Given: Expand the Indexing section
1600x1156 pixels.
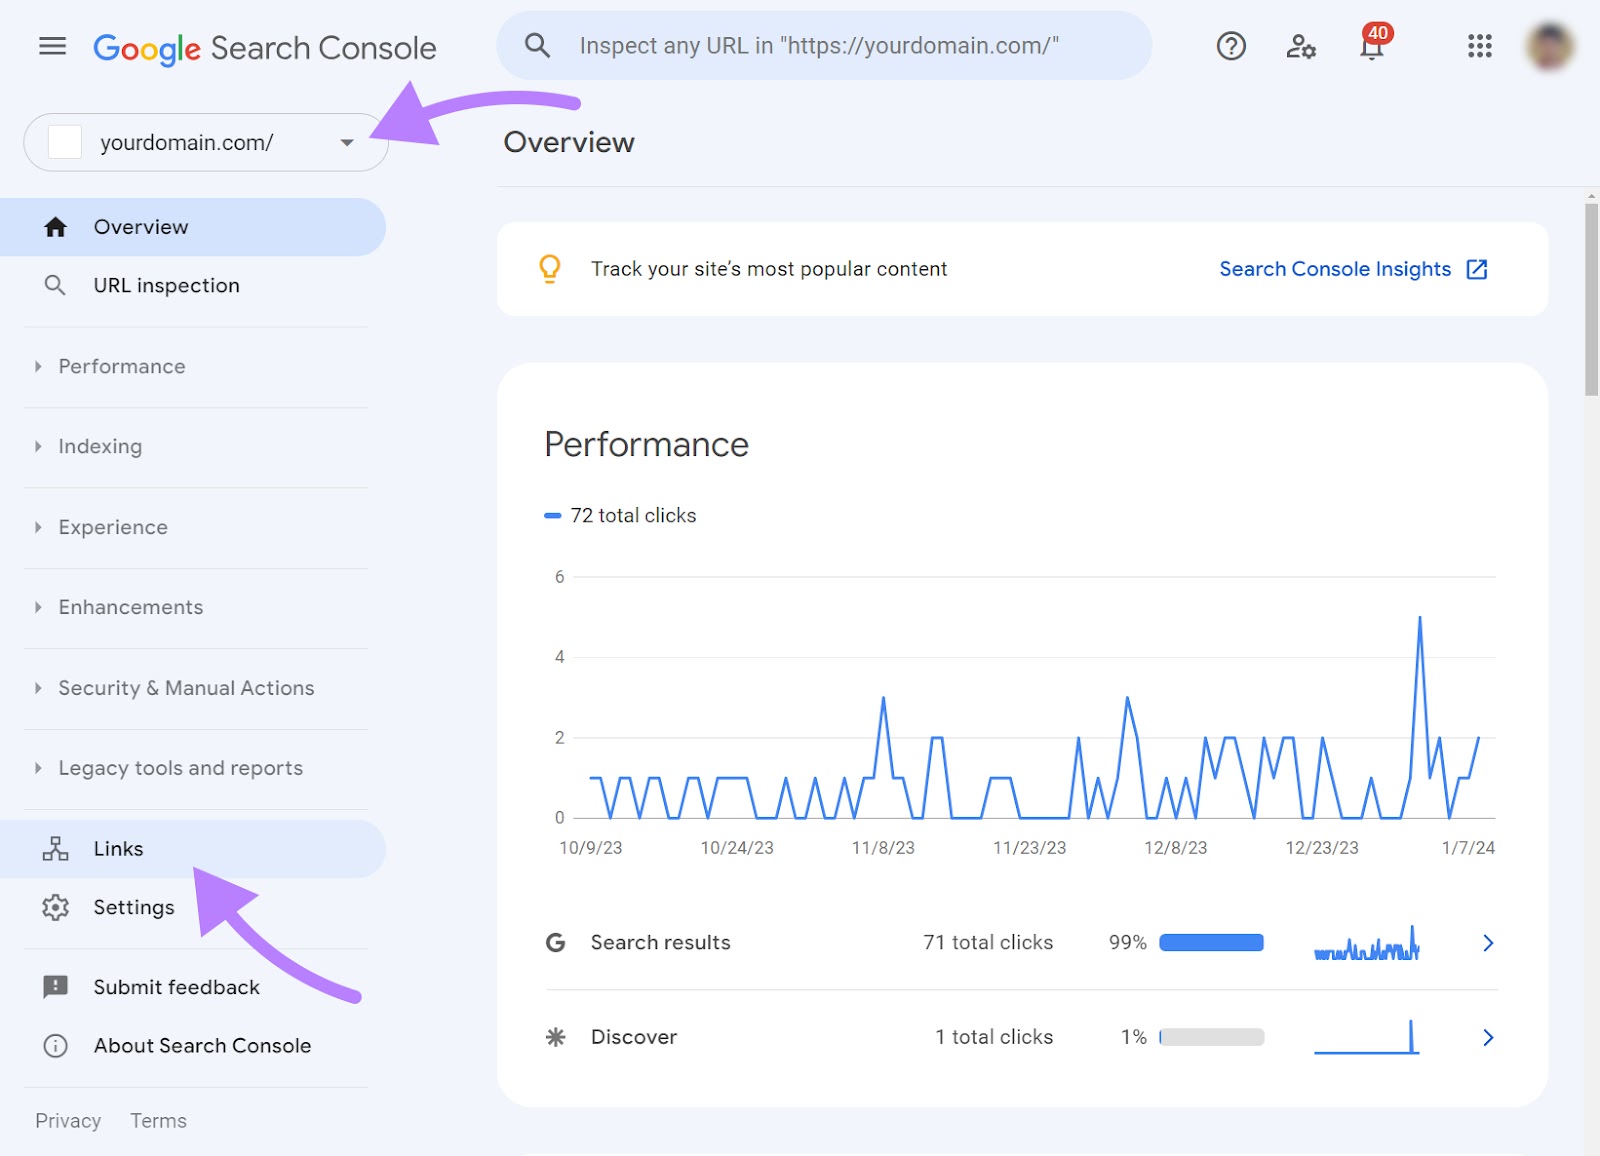Looking at the screenshot, I should [x=99, y=446].
